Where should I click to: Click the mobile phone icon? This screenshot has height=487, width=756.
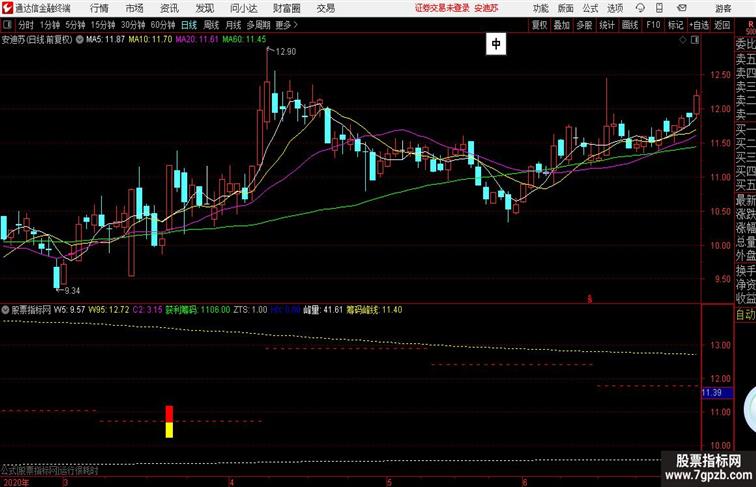pyautogui.click(x=660, y=8)
